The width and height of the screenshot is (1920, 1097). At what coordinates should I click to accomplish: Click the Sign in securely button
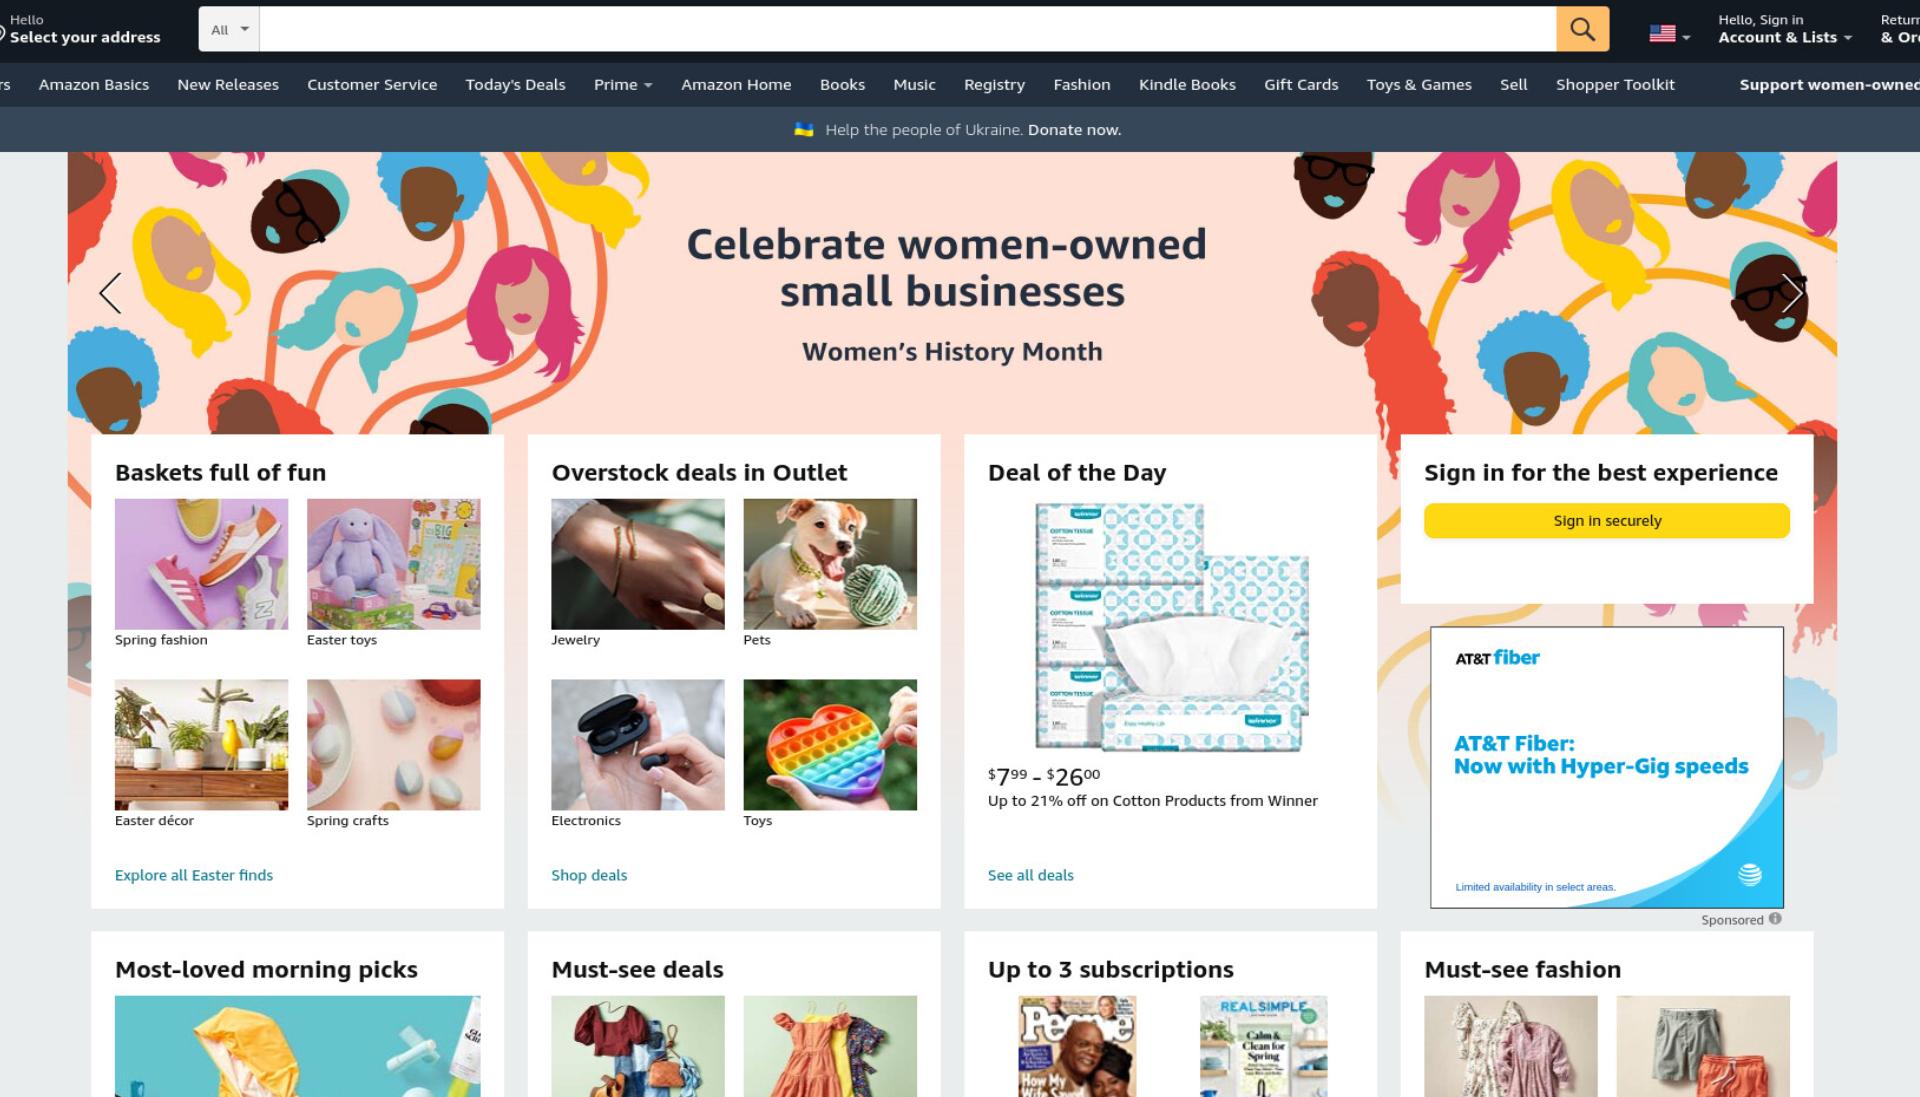[1606, 521]
